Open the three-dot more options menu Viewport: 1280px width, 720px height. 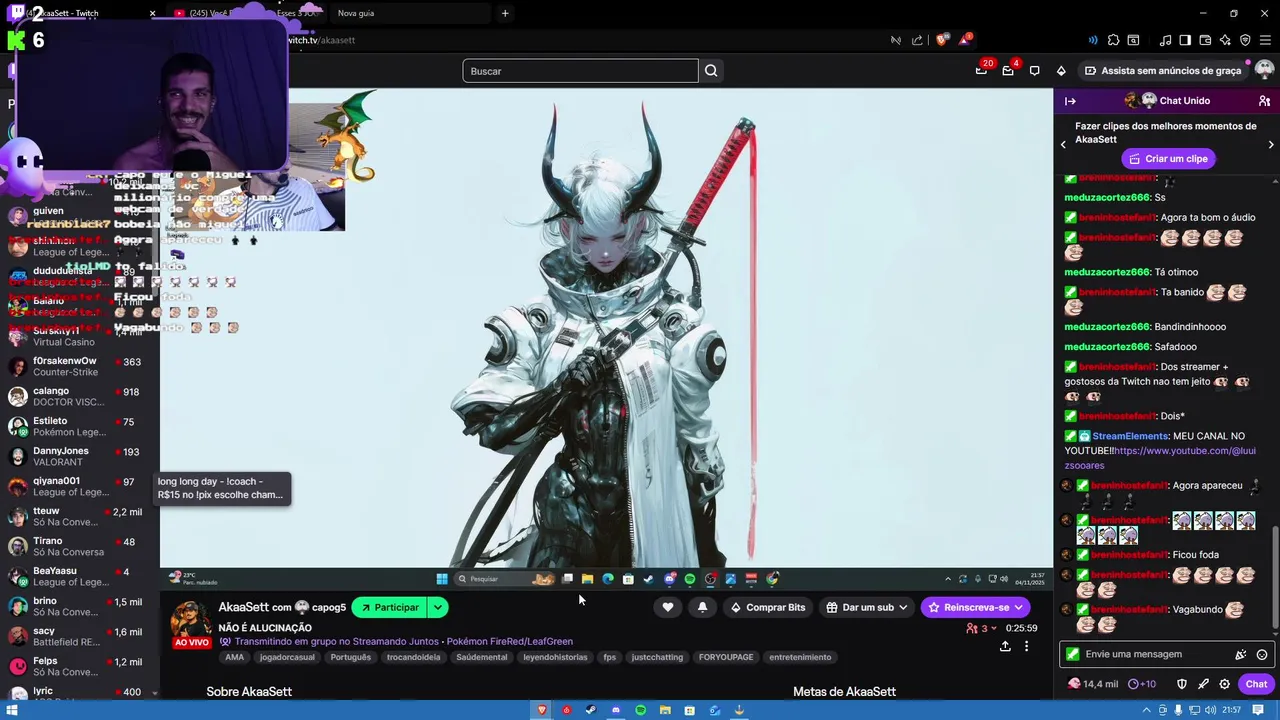click(x=1026, y=646)
